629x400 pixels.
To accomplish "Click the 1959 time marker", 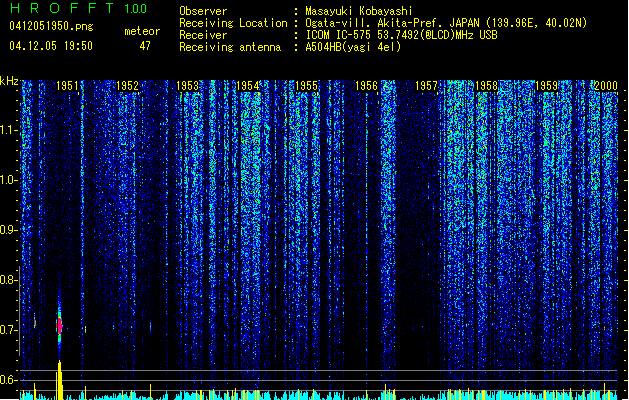I will point(546,86).
